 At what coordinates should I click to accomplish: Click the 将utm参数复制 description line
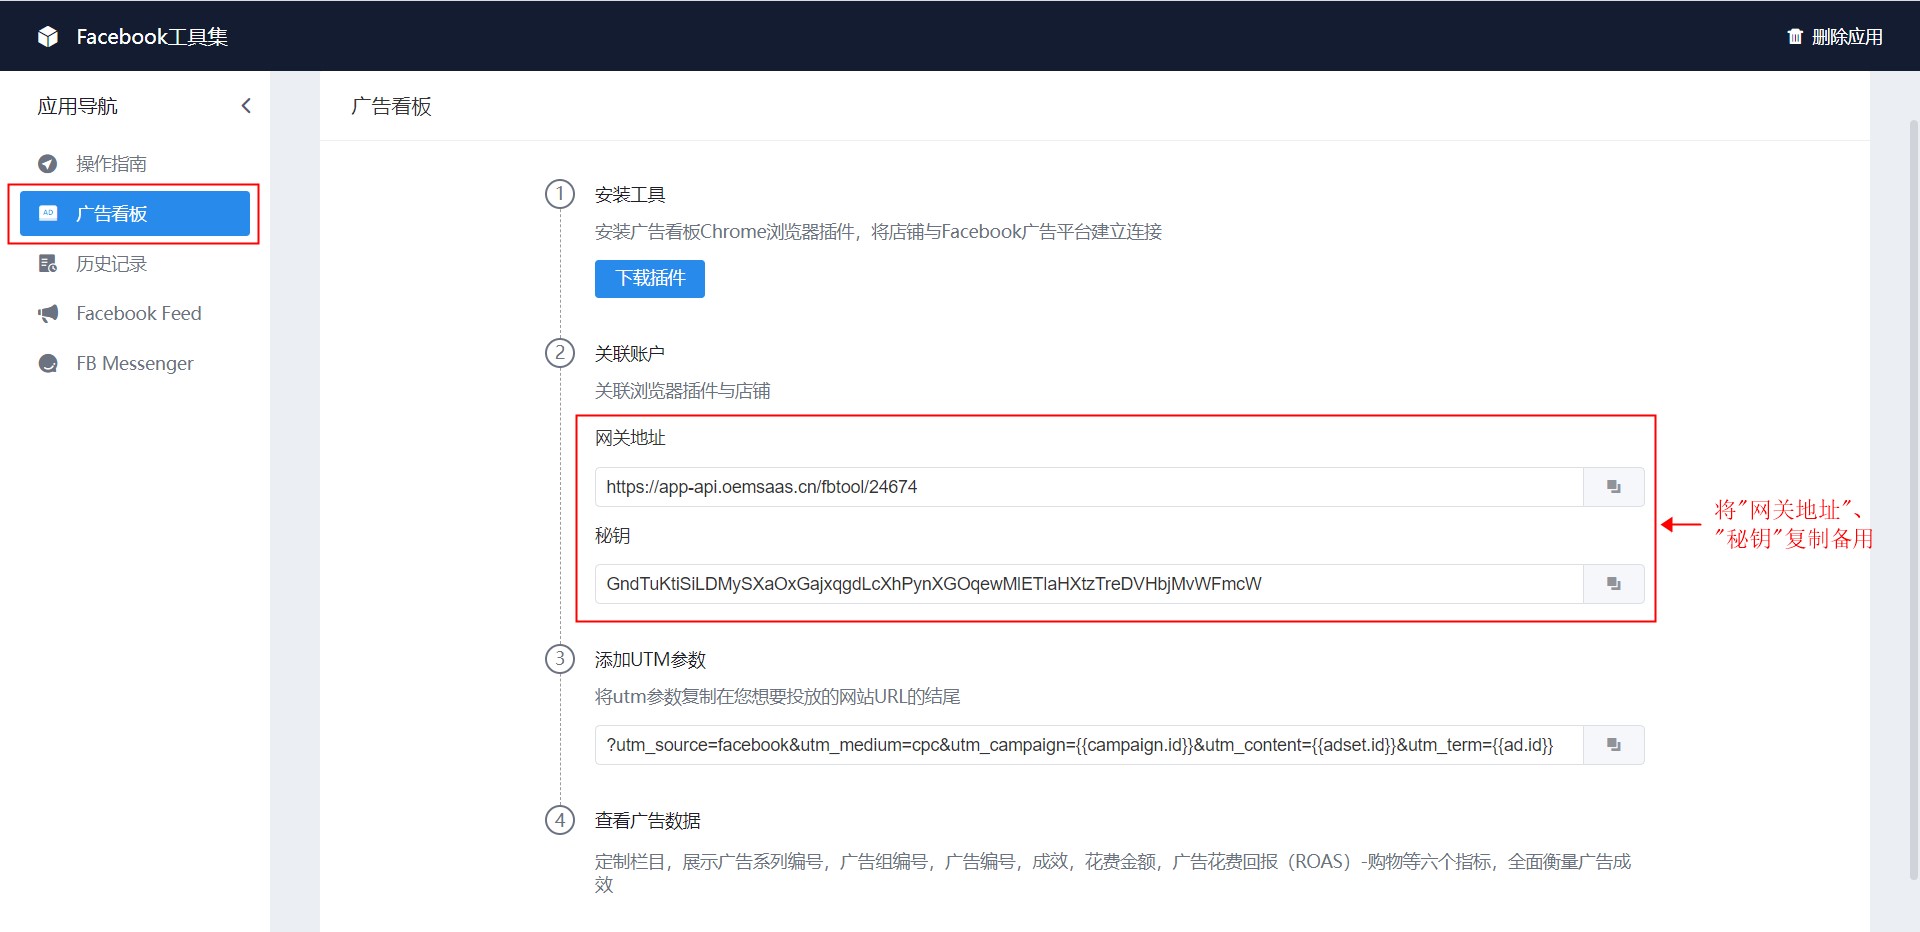pyautogui.click(x=778, y=697)
